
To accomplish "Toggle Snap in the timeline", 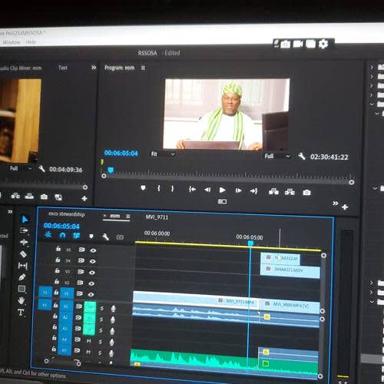I will (62, 236).
